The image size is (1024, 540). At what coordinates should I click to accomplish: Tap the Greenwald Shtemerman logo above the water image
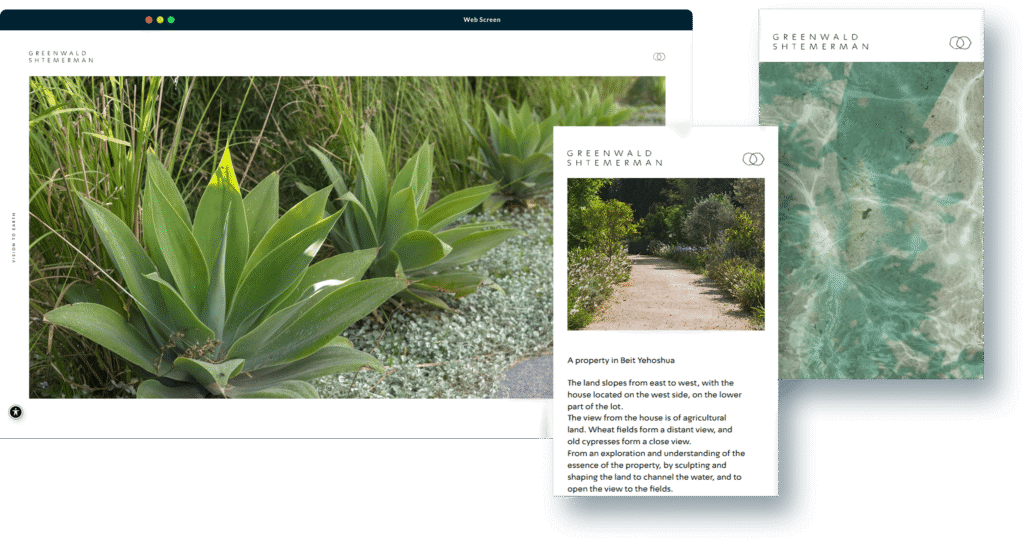(820, 42)
